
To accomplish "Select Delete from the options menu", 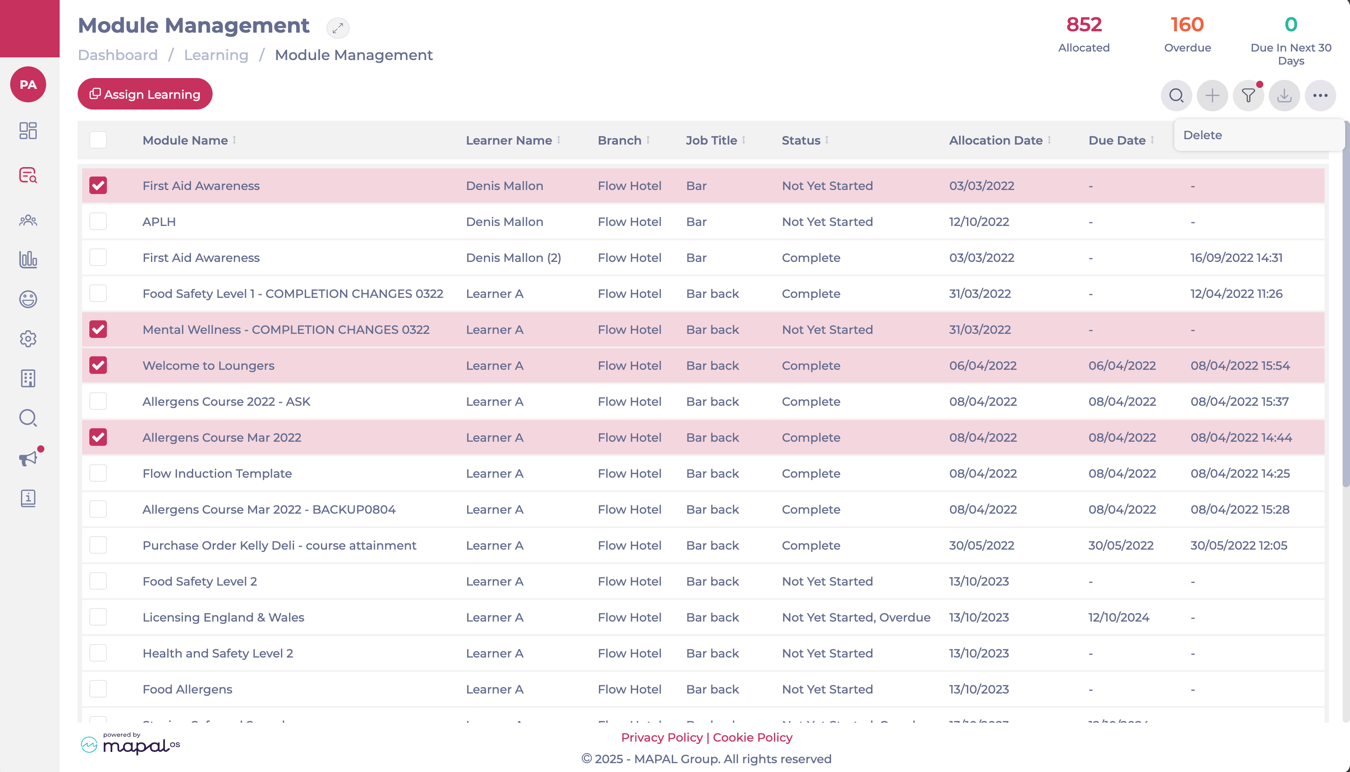I will 1259,135.
